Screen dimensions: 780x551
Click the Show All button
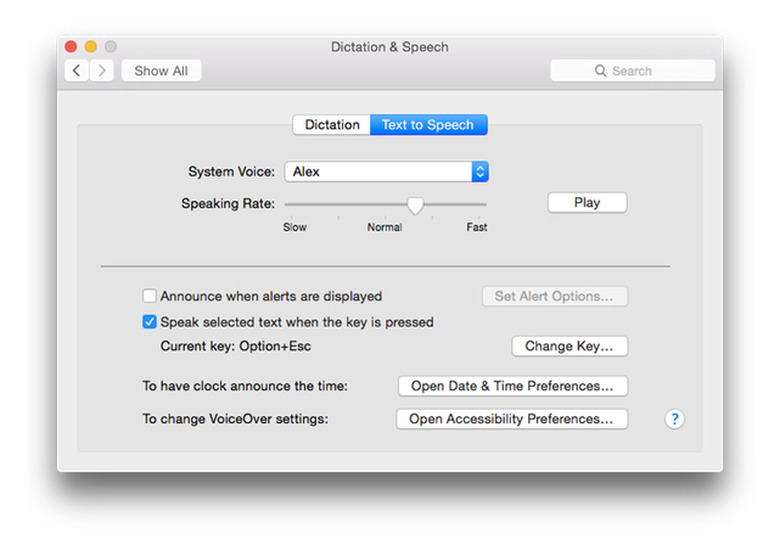(161, 71)
